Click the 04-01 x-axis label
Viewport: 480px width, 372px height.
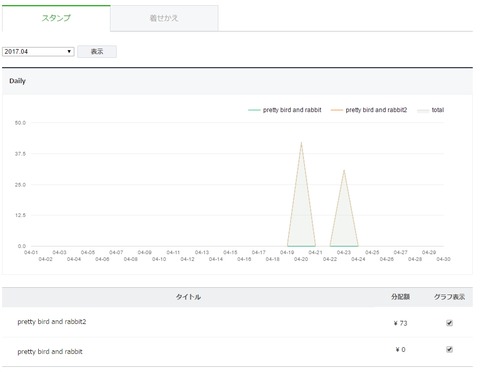[31, 252]
